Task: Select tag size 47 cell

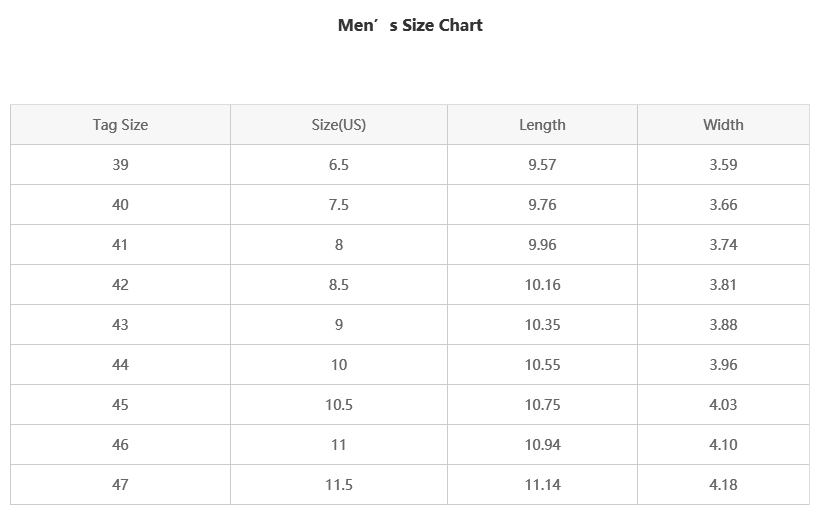Action: (120, 485)
